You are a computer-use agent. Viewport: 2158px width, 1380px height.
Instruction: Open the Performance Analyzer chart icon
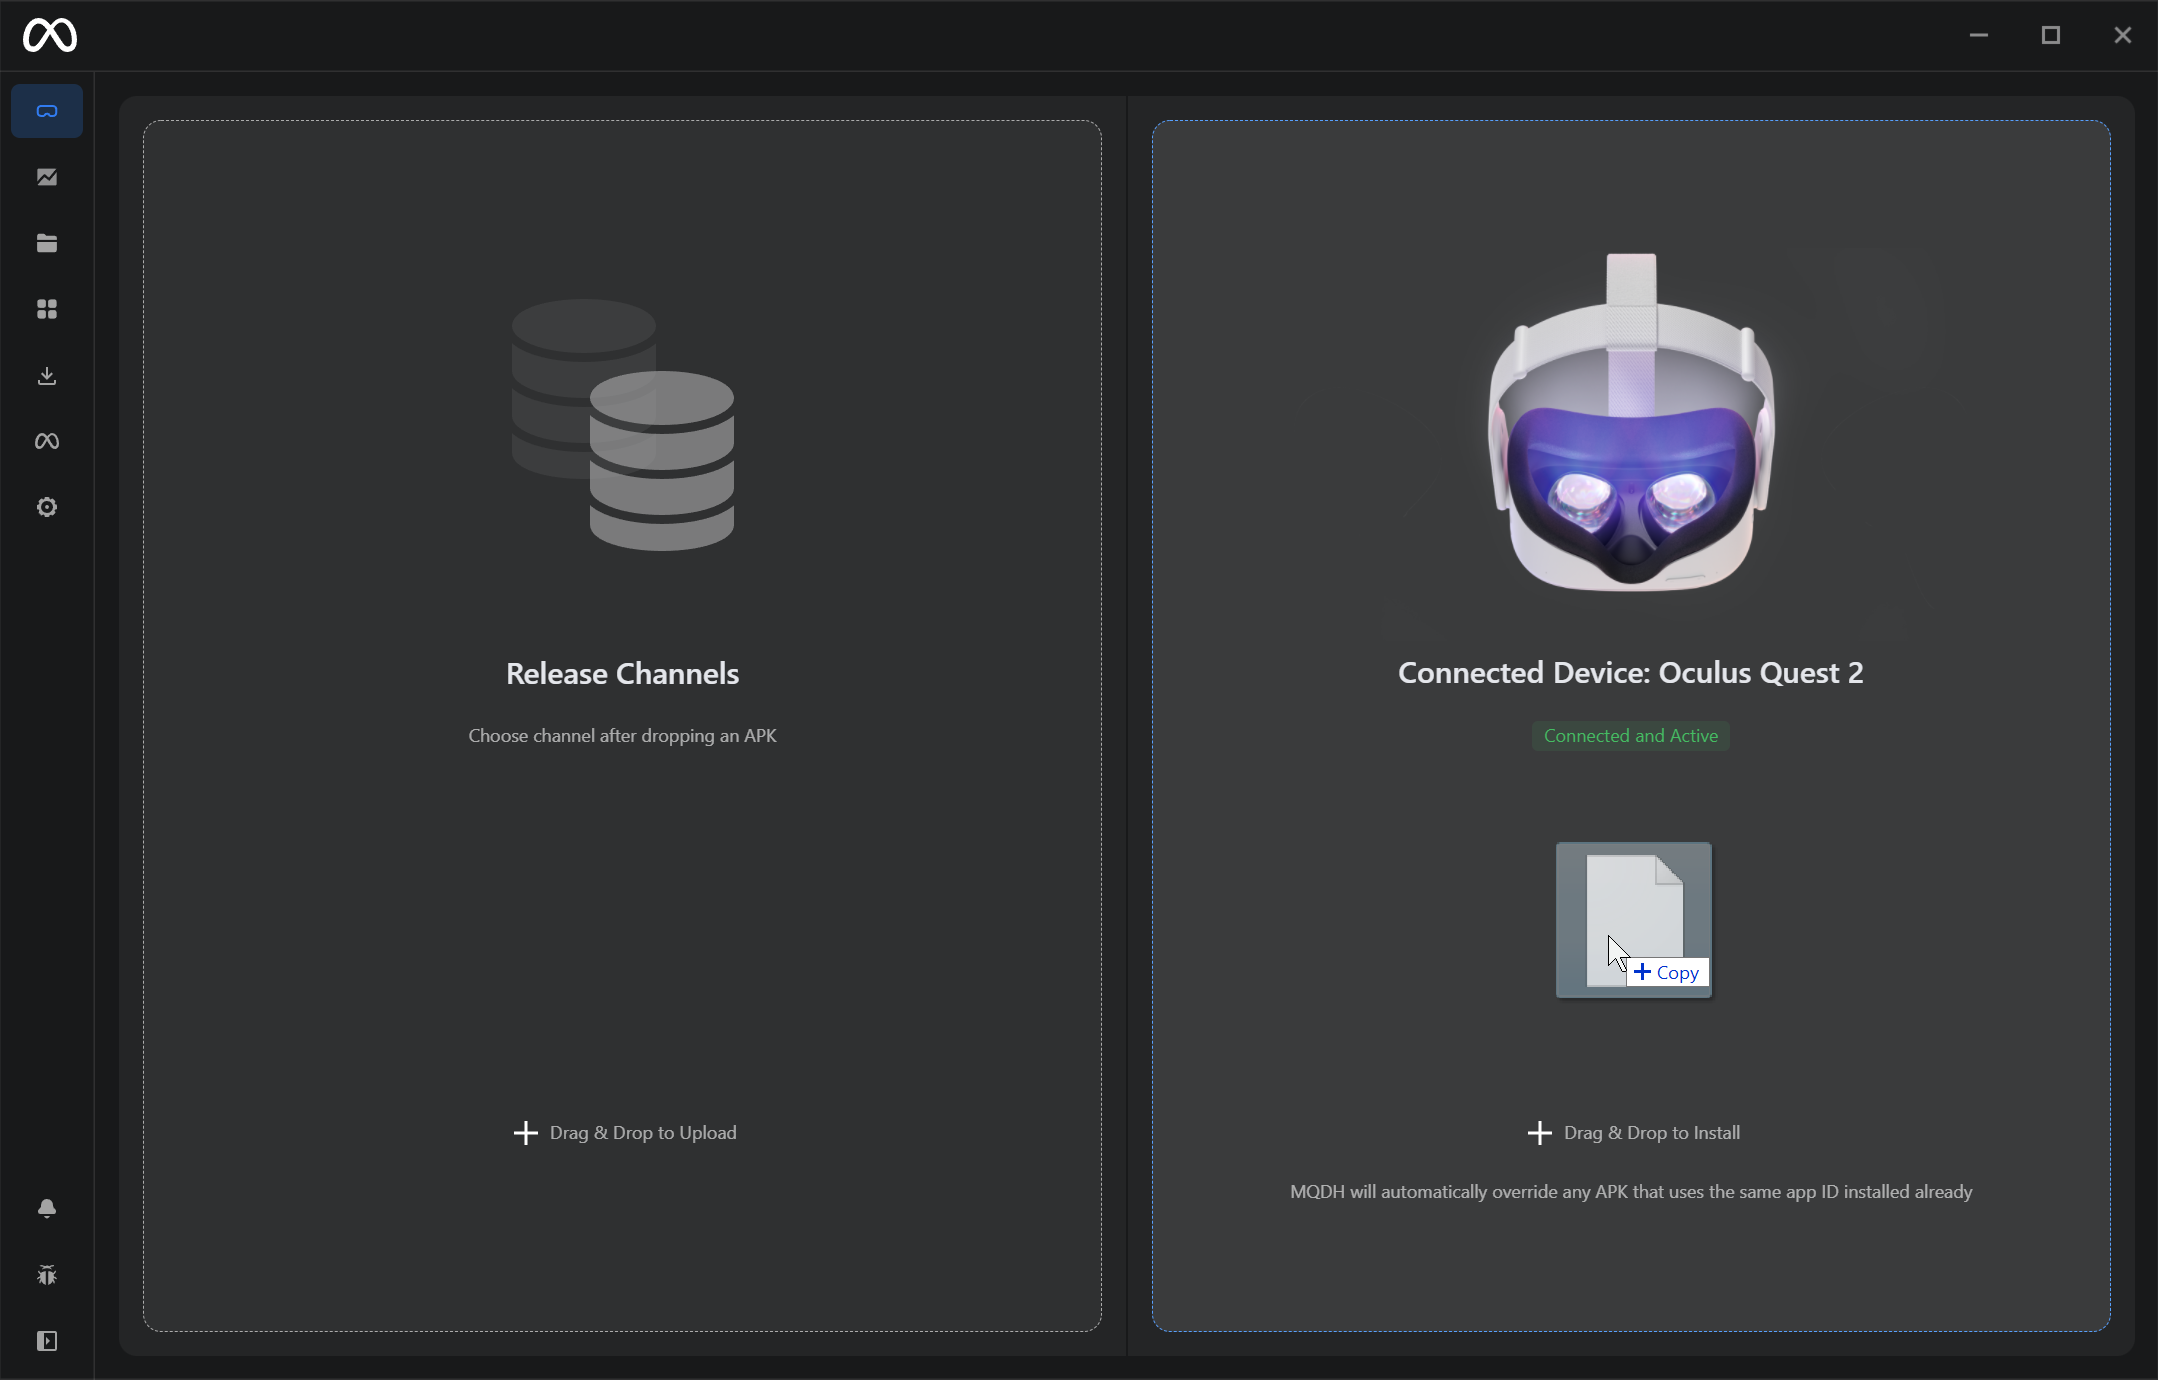(47, 177)
